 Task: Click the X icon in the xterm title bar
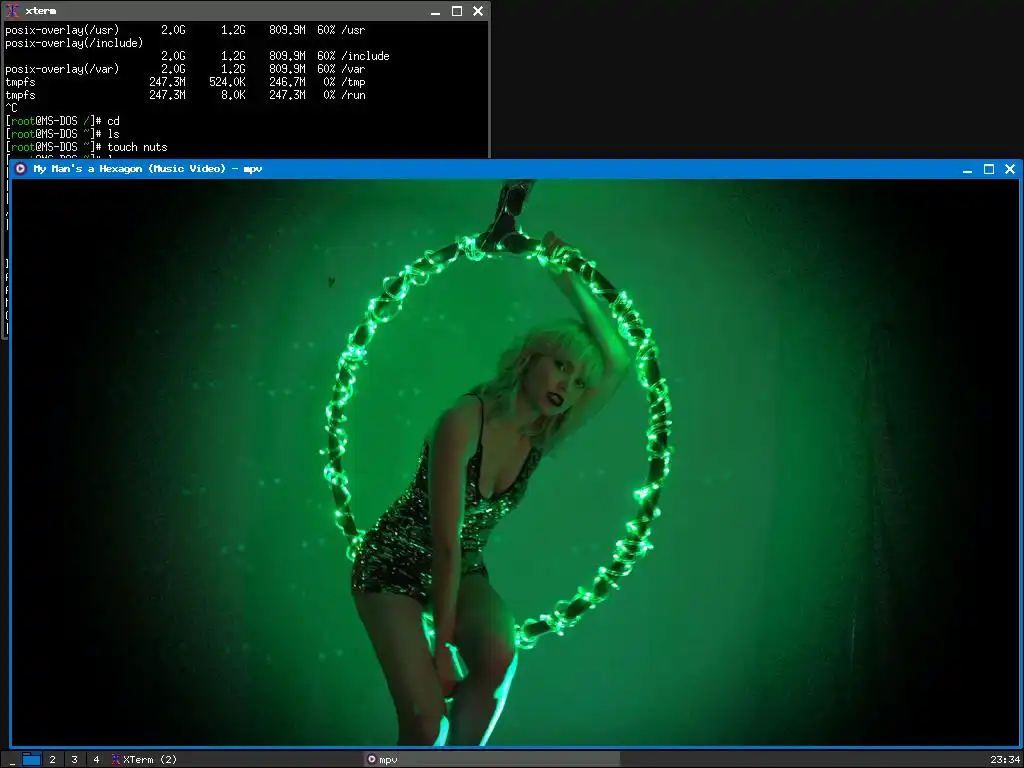[x=12, y=11]
